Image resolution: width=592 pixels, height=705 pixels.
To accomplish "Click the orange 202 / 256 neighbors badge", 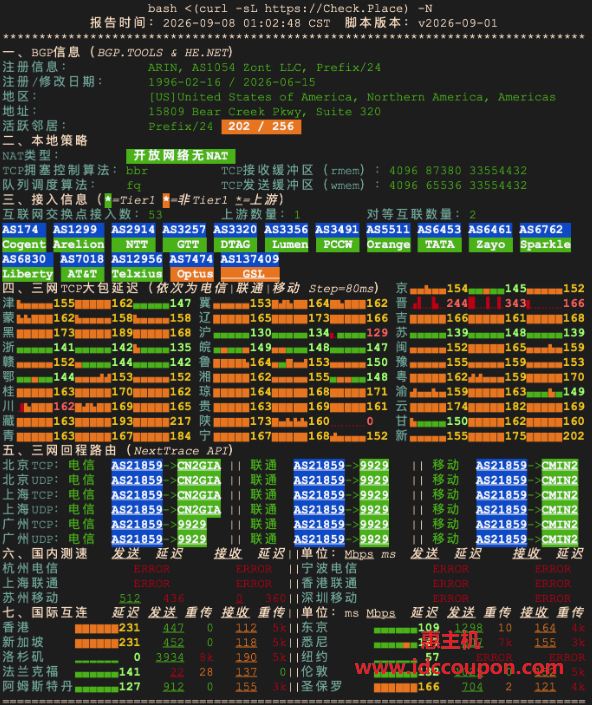I will [x=261, y=126].
